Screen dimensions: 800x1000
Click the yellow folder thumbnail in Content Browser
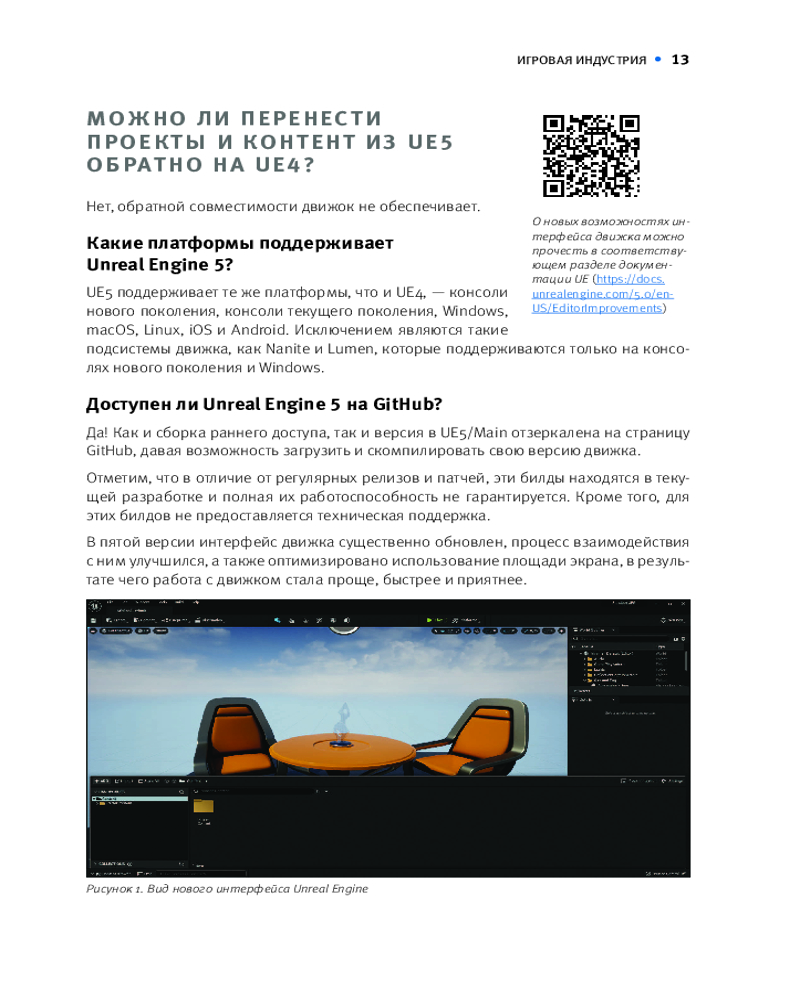203,806
